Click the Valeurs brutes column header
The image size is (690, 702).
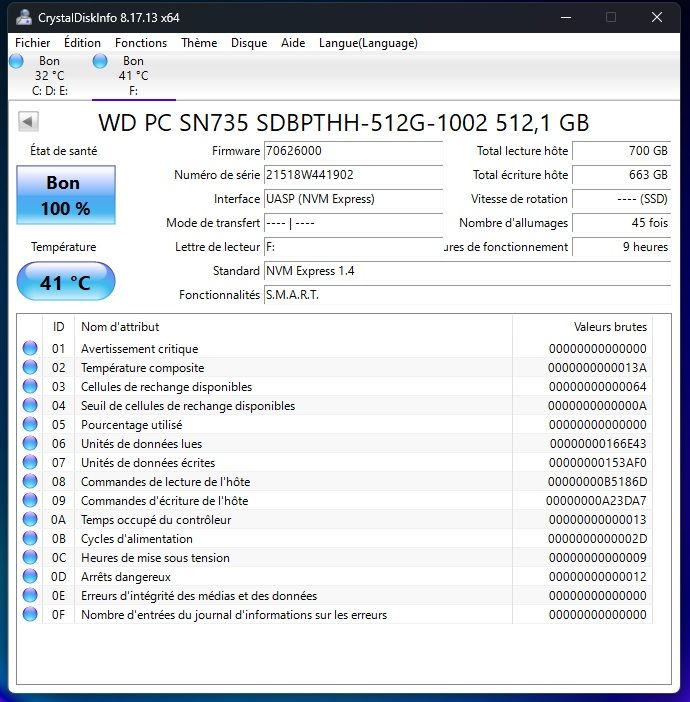[583, 327]
